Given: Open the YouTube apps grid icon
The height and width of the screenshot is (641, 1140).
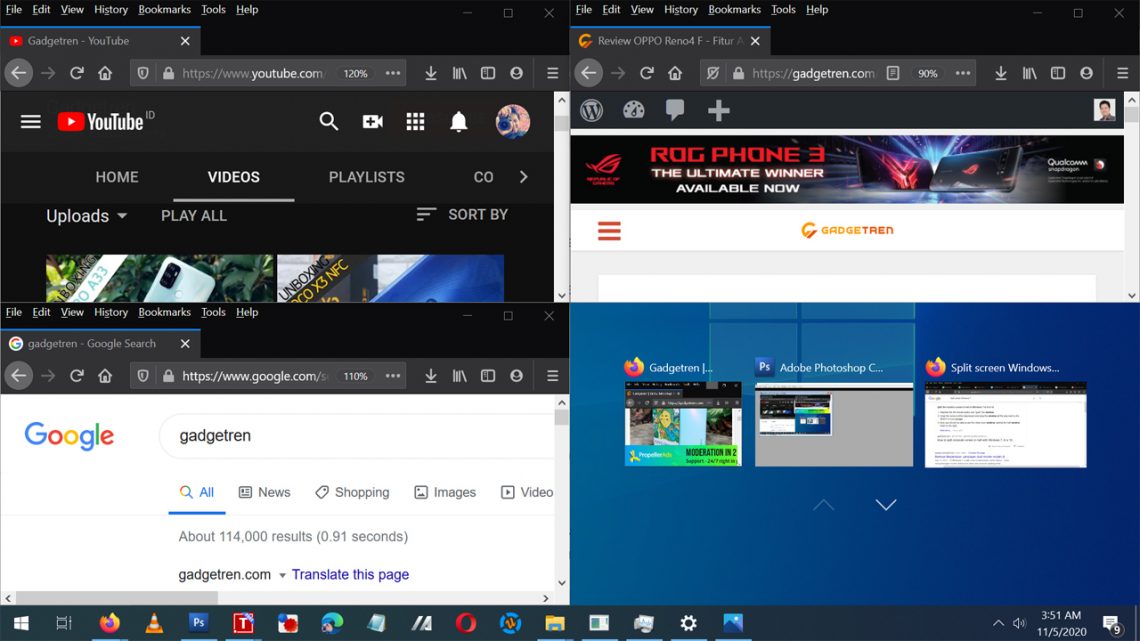Looking at the screenshot, I should coord(415,121).
